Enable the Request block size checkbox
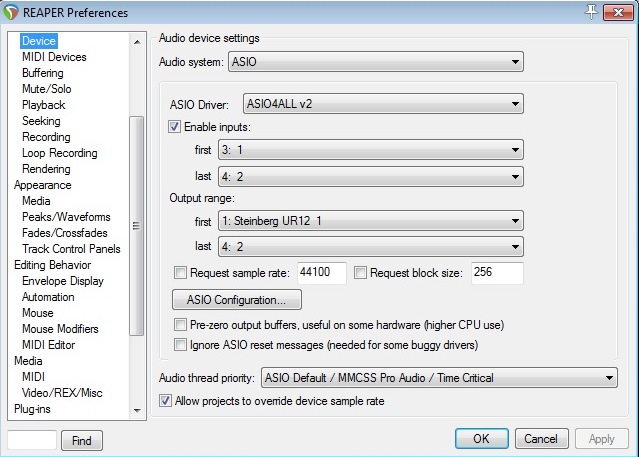 (x=361, y=272)
